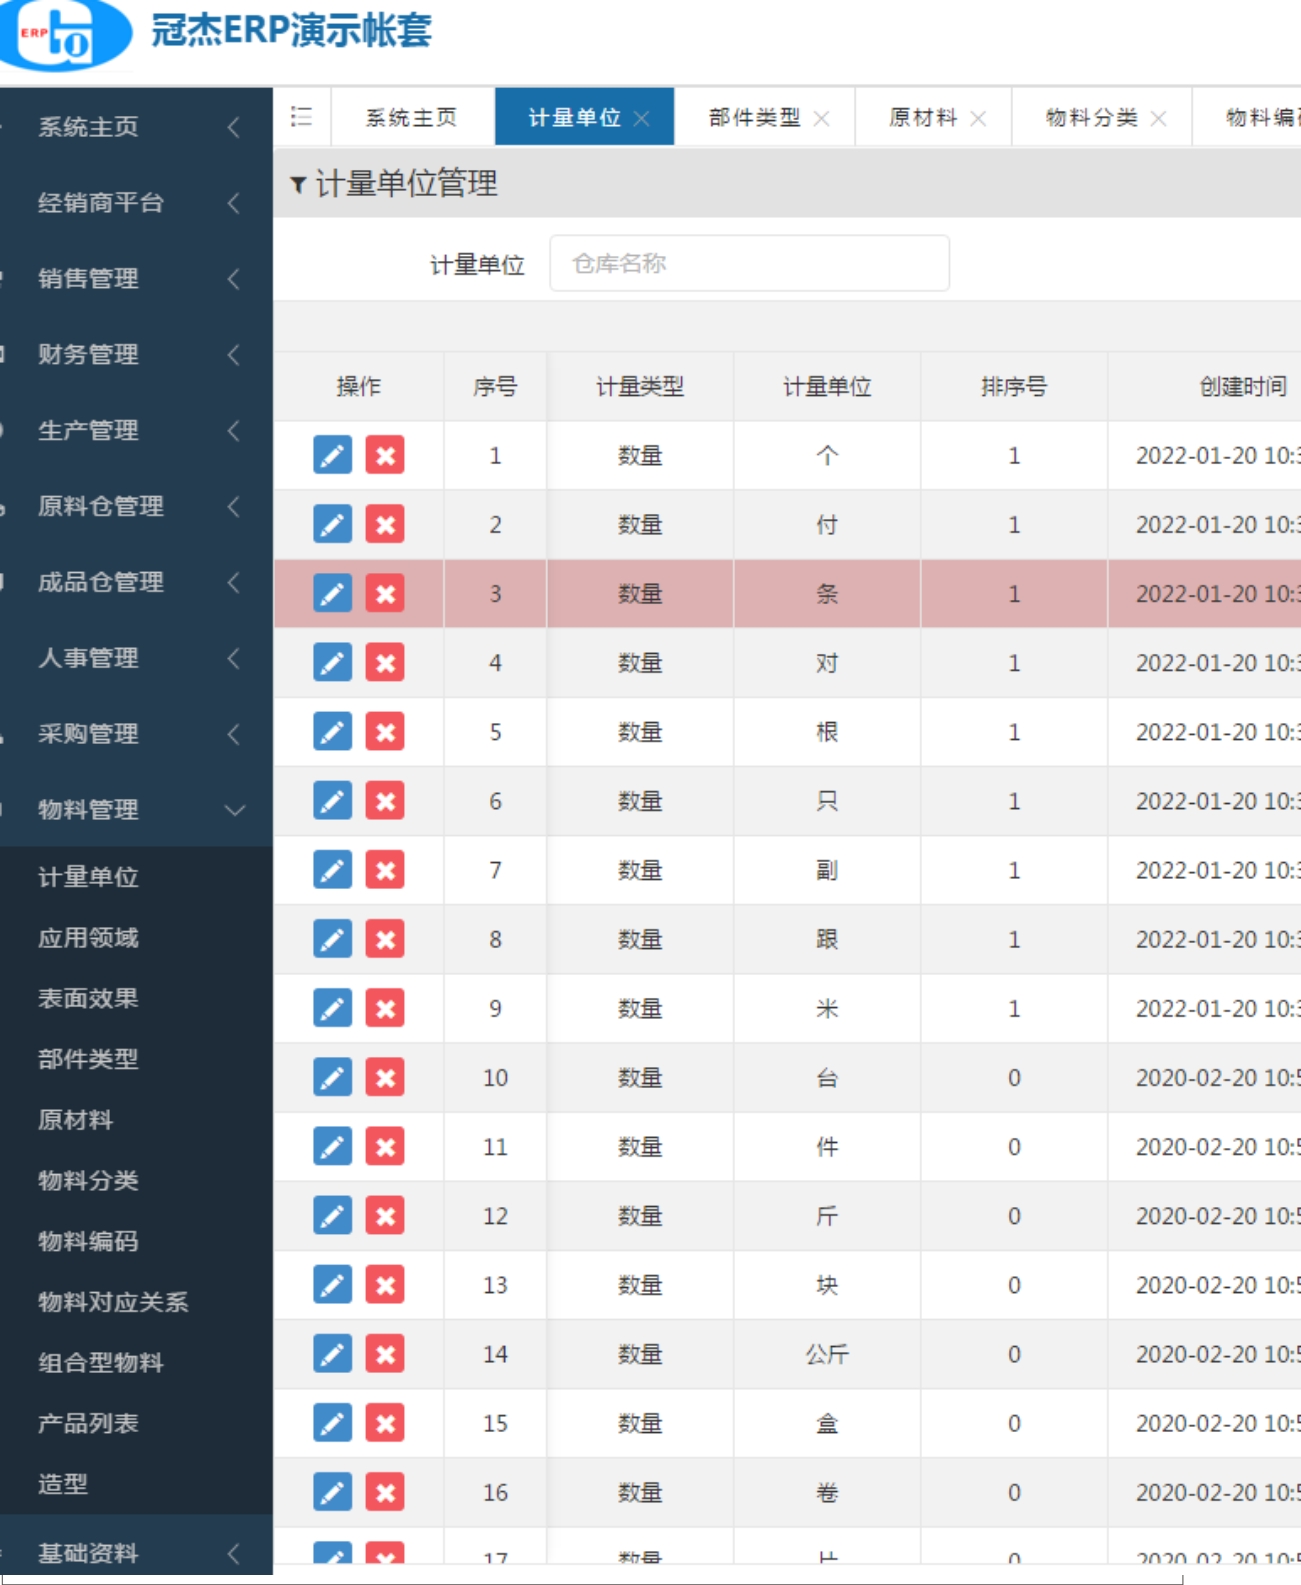Click the ERP logo icon

pyautogui.click(x=64, y=35)
